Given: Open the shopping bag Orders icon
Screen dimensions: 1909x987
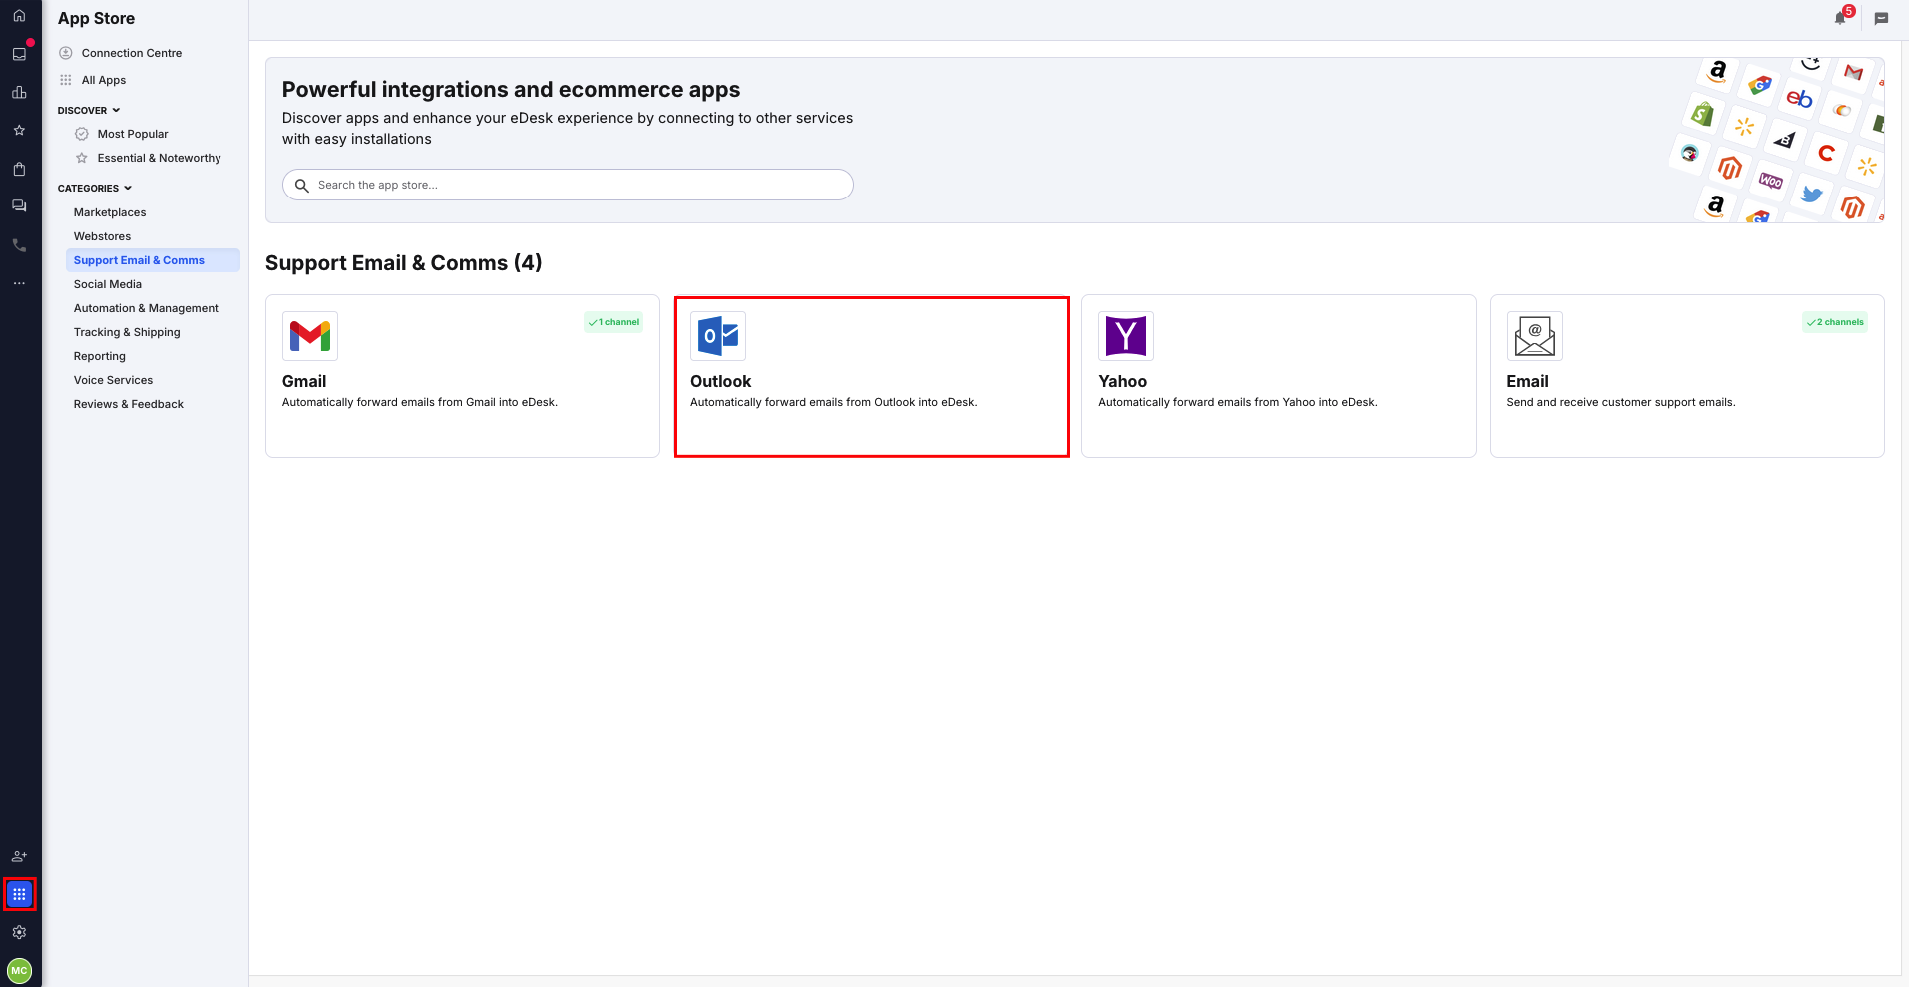Looking at the screenshot, I should [x=19, y=169].
